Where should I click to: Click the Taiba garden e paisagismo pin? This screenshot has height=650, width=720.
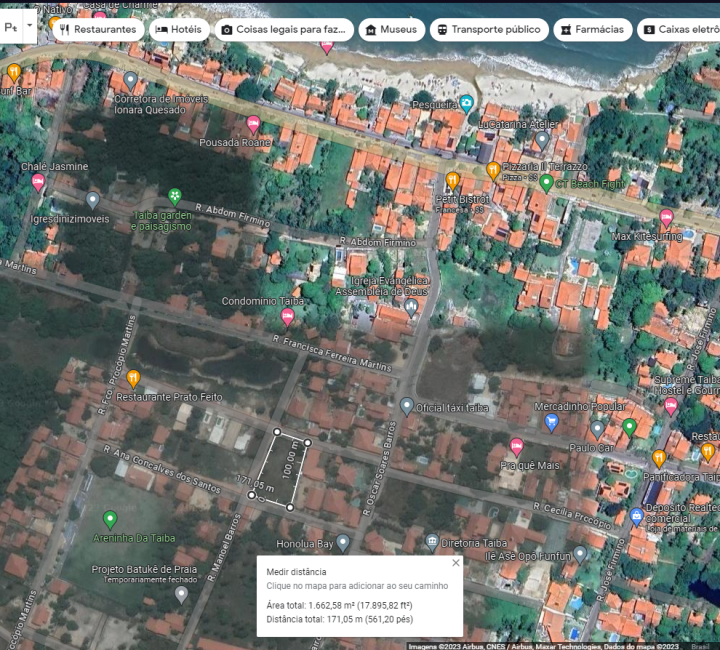point(174,197)
